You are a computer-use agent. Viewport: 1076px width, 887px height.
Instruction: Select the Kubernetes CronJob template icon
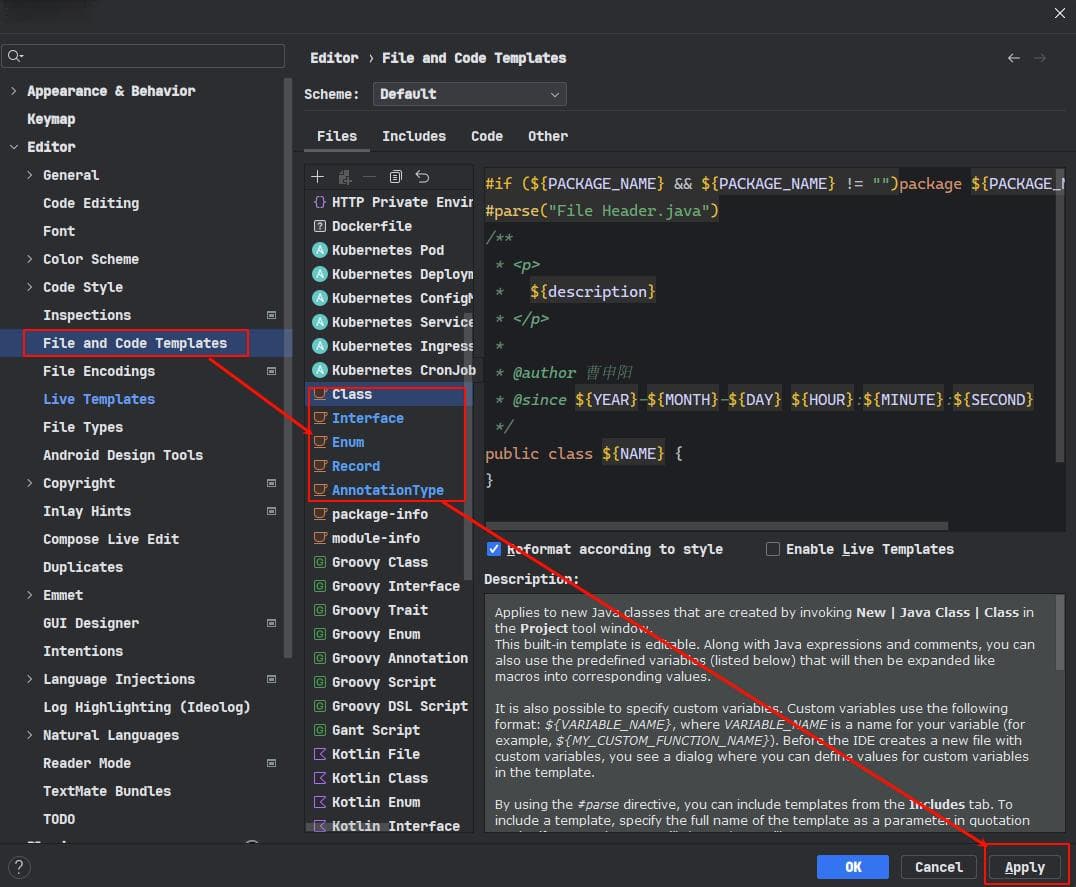point(319,370)
